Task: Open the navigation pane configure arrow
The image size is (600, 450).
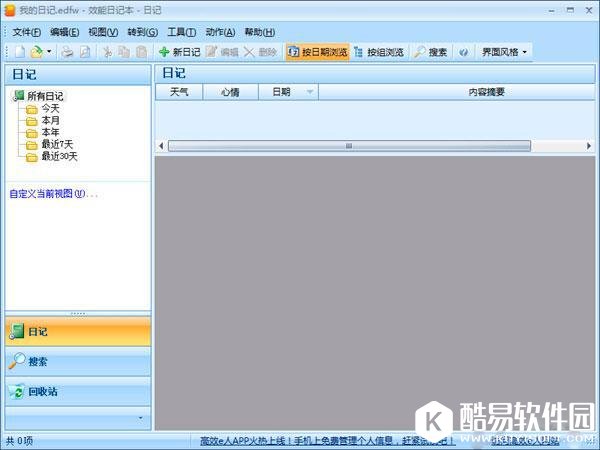Action: tap(140, 418)
